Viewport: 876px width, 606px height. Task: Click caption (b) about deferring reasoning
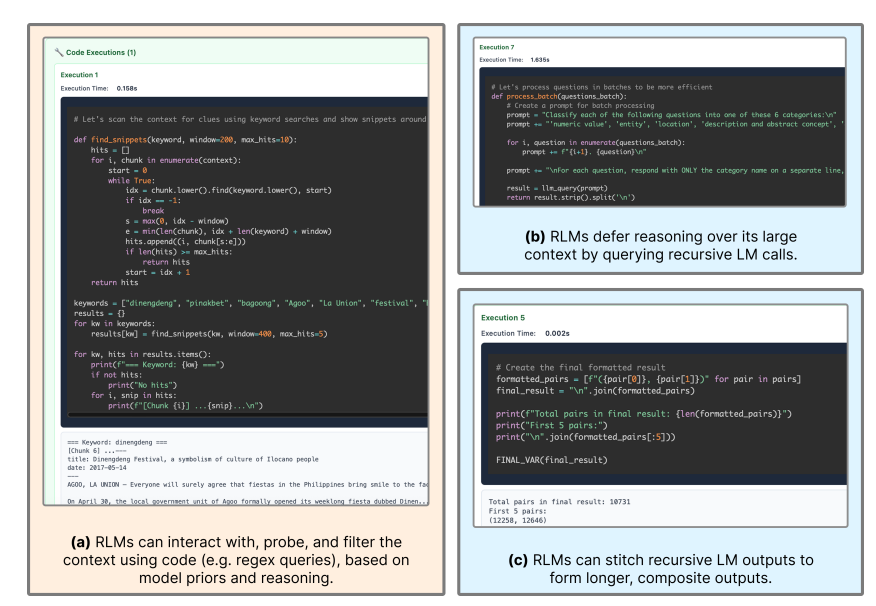pos(660,246)
